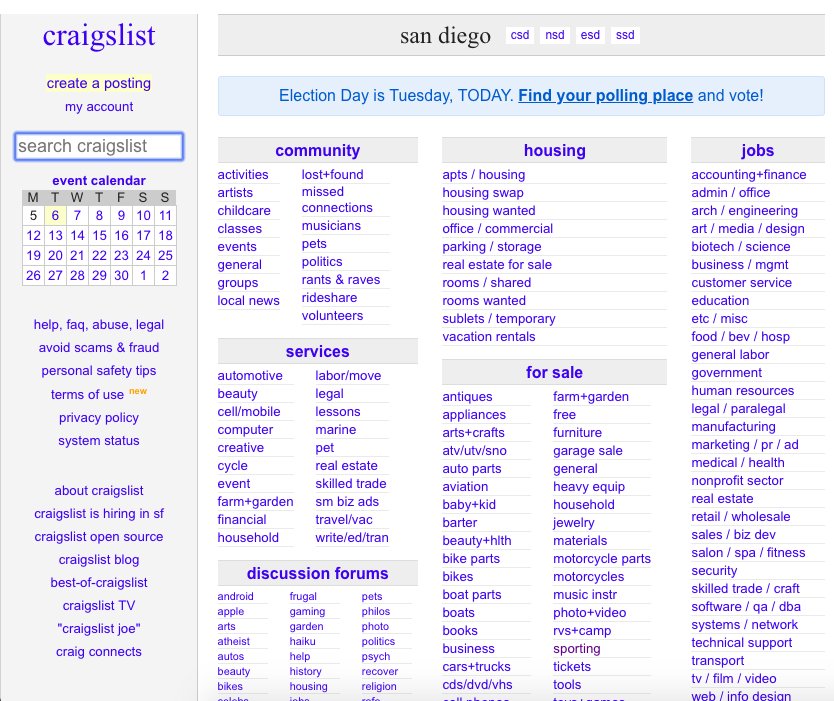This screenshot has width=834, height=701.
Task: Open the create a posting page
Action: point(99,83)
